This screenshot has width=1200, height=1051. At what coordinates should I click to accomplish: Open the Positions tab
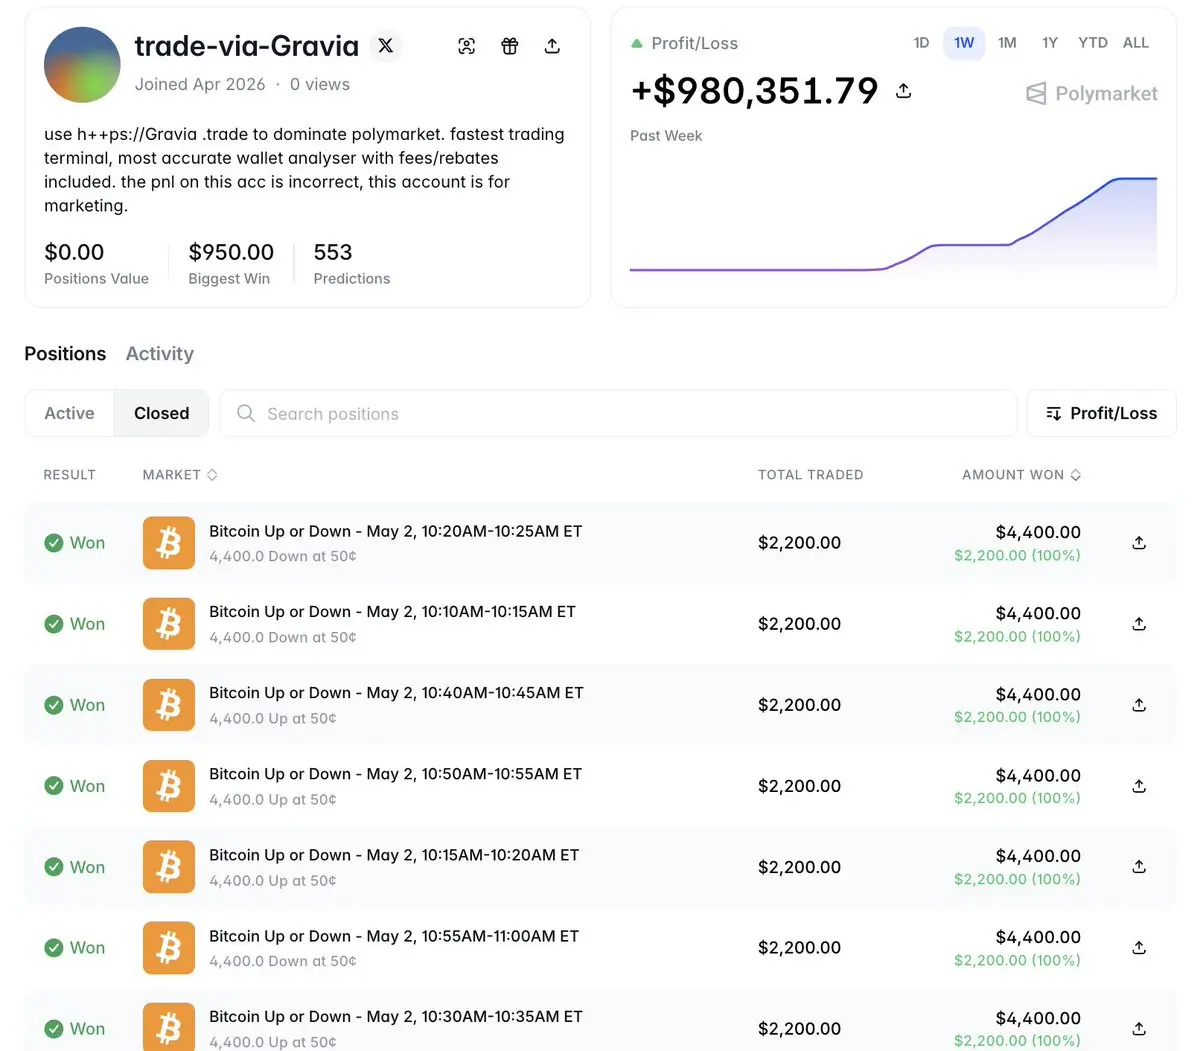tap(65, 354)
